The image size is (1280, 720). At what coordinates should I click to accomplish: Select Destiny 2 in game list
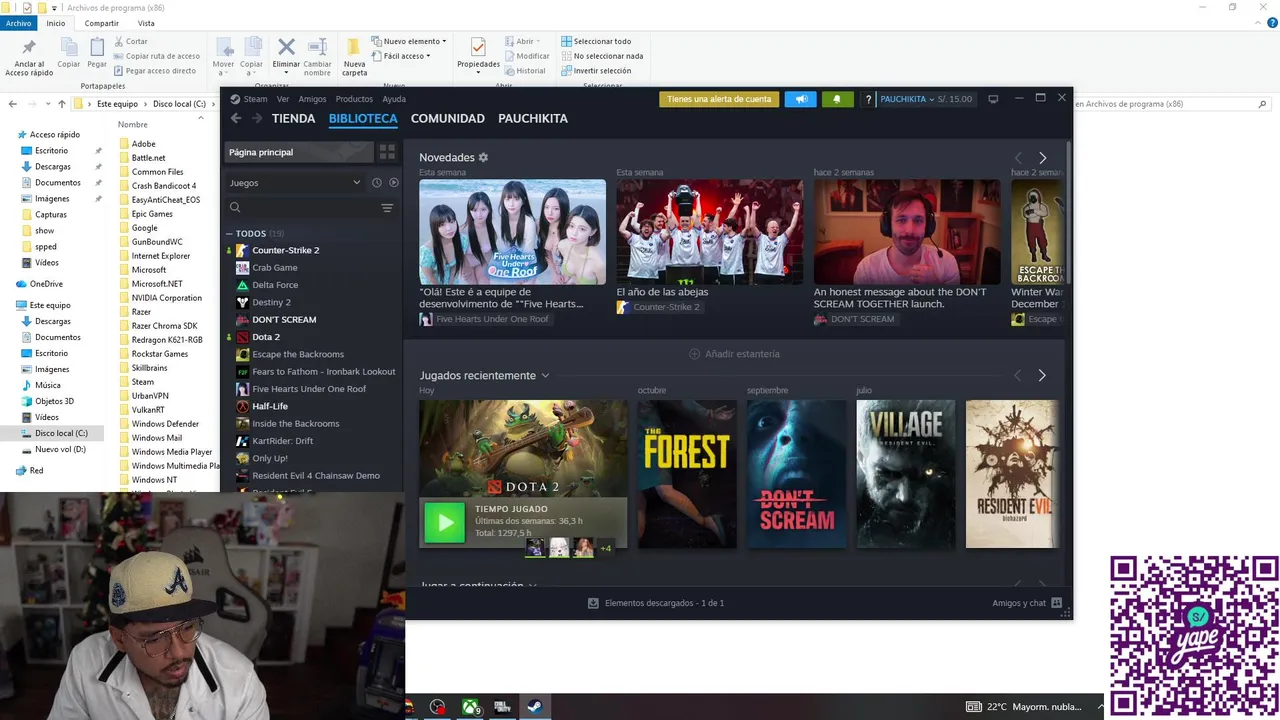[271, 302]
